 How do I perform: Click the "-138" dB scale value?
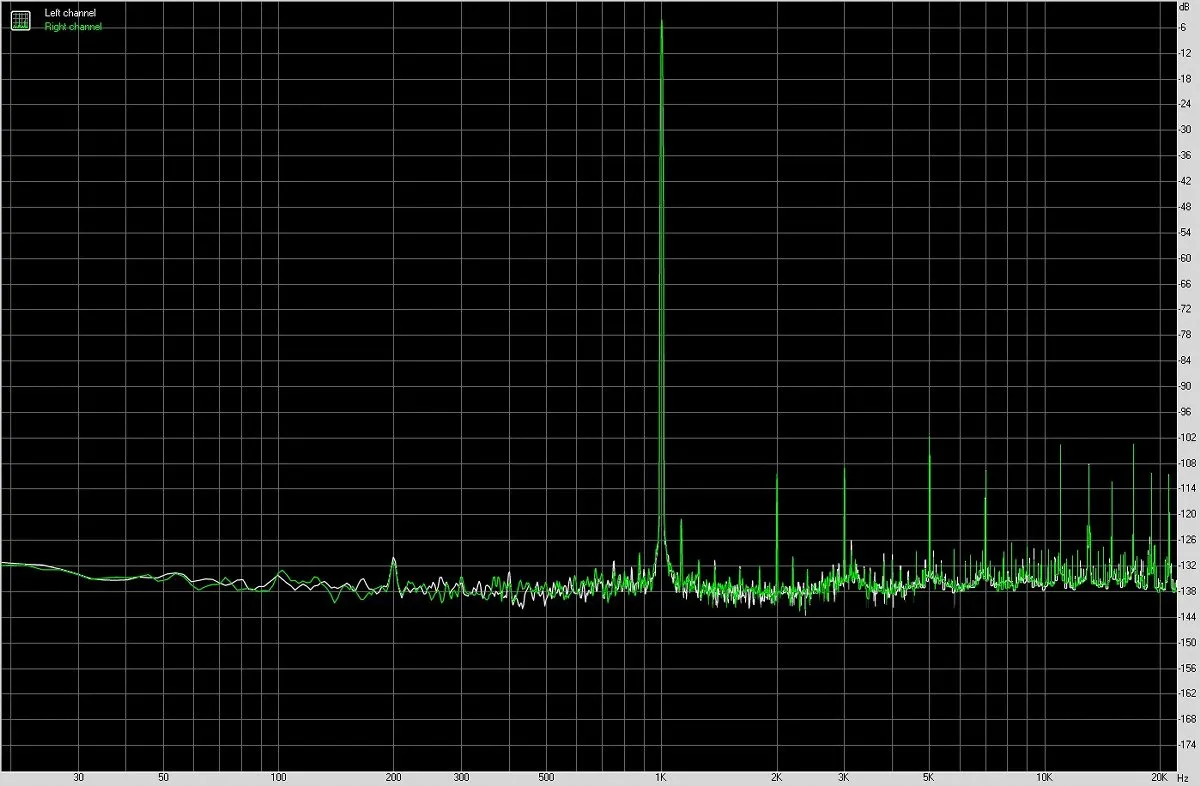(1188, 591)
